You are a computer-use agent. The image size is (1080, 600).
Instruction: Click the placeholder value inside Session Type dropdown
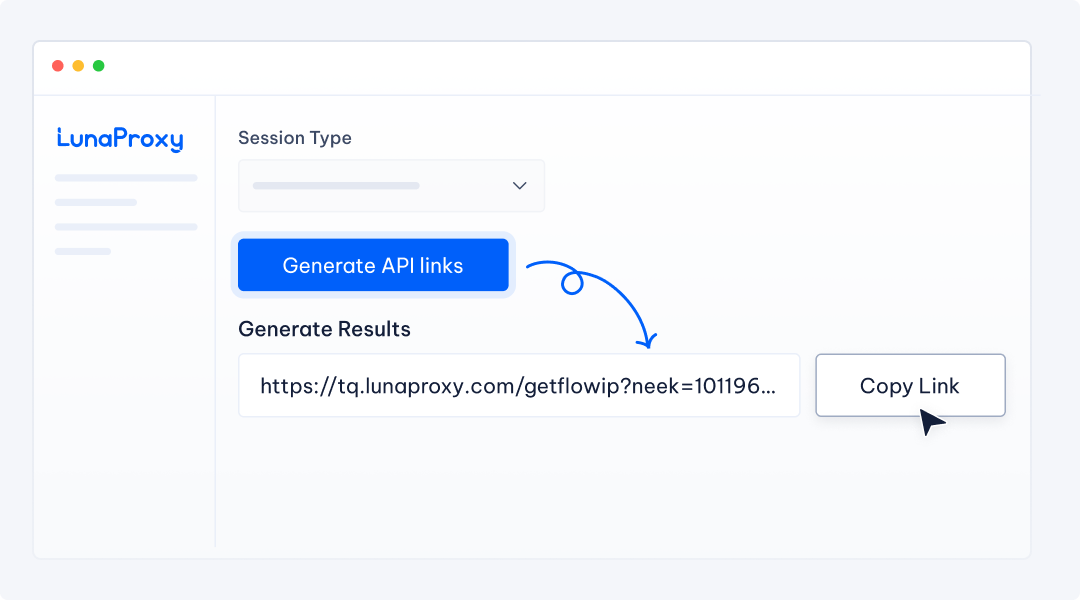coord(336,186)
